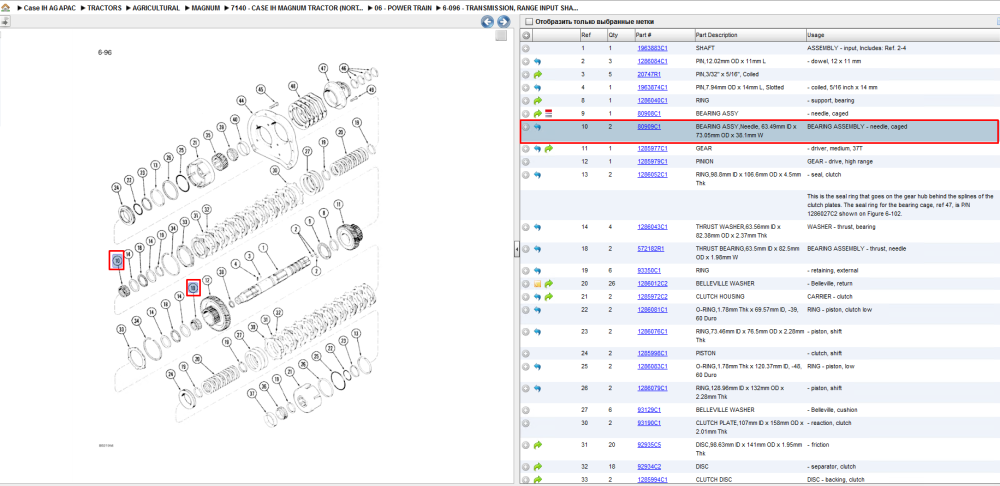Click blue arrow icon on ref 2 row
1000x486 pixels.
(x=538, y=61)
